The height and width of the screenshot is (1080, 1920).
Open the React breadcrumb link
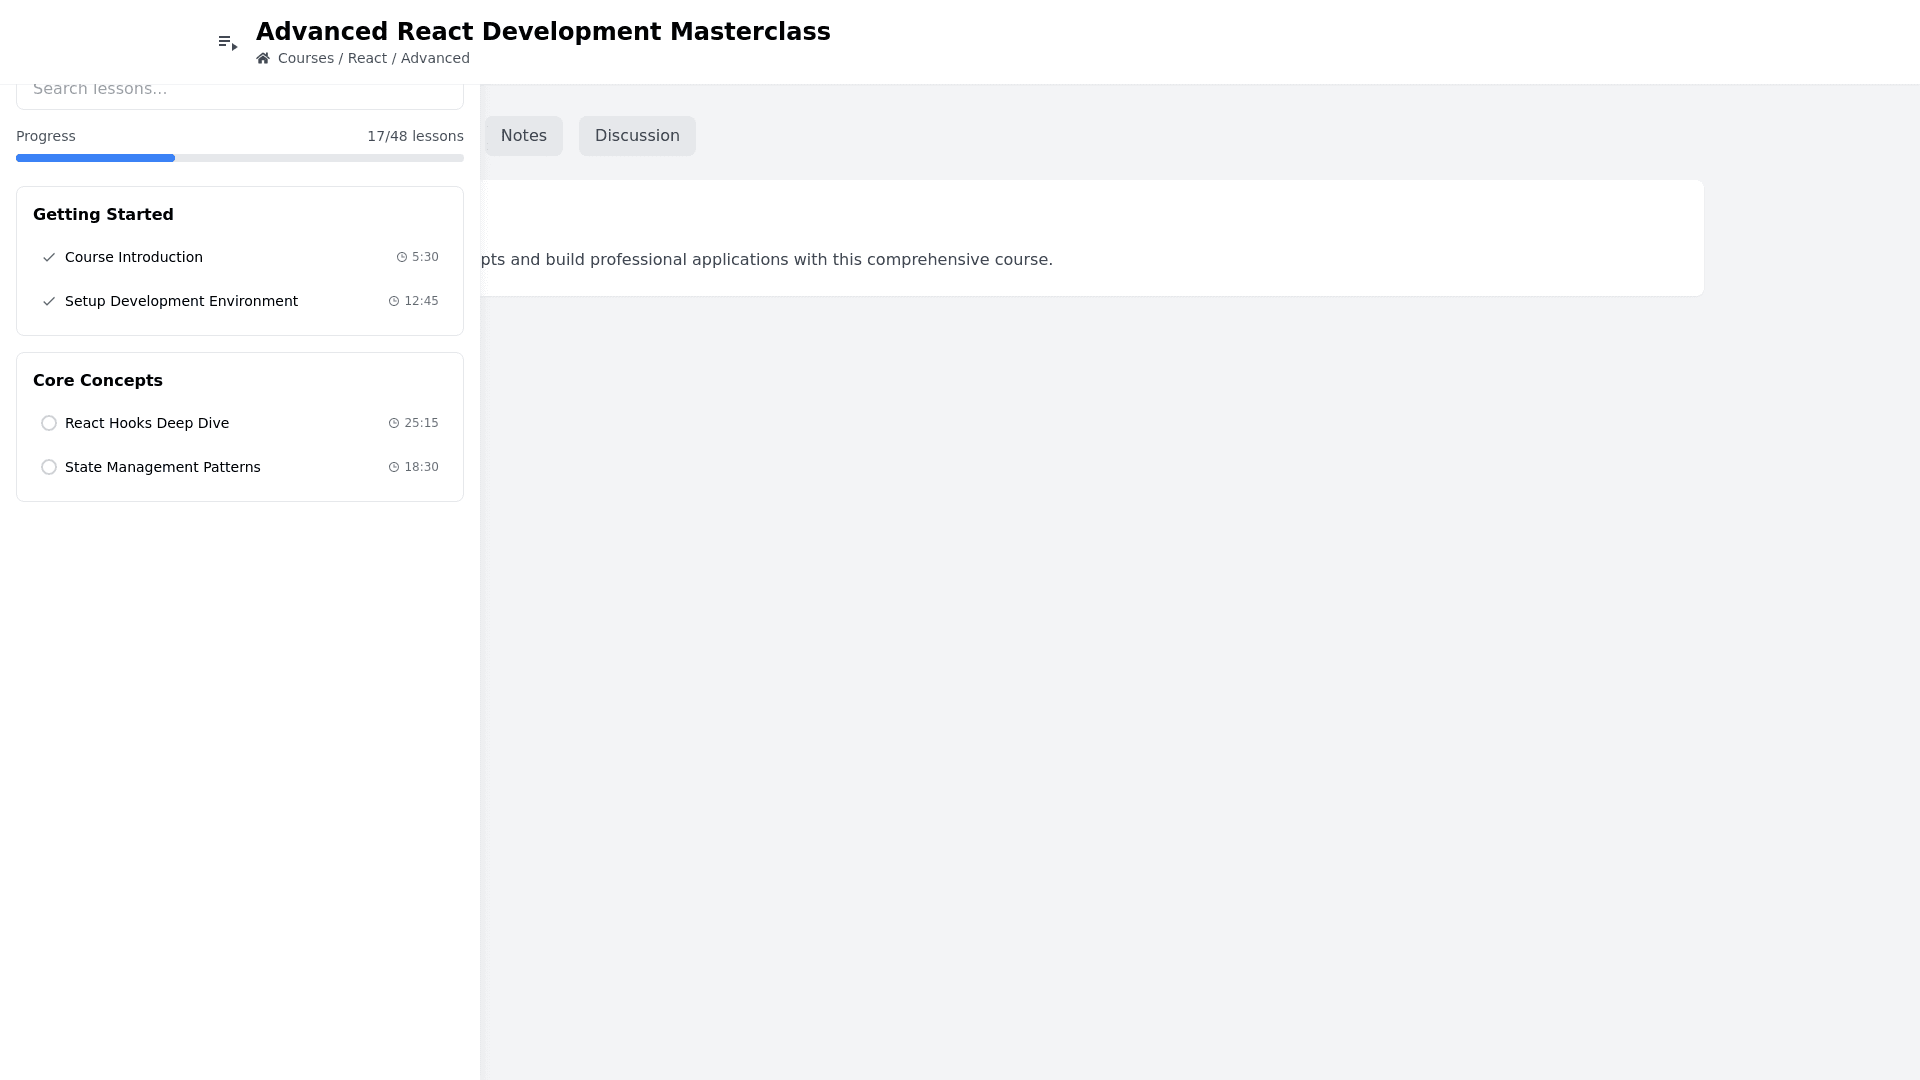pyautogui.click(x=366, y=58)
